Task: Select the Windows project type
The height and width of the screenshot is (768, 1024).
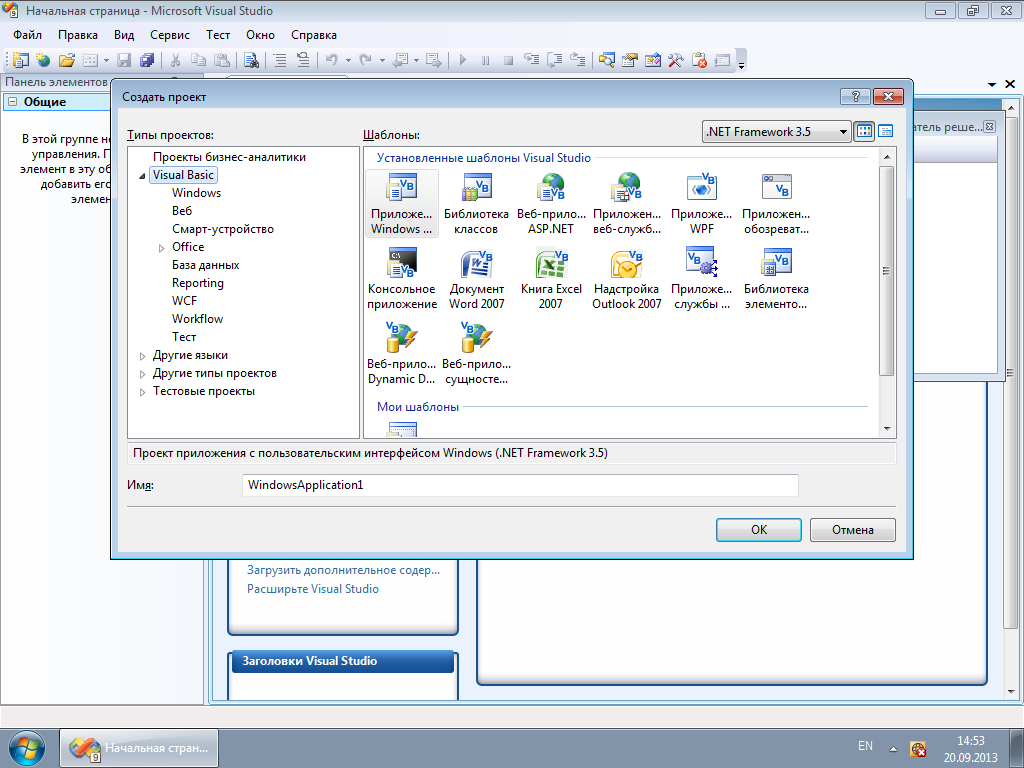Action: tap(197, 193)
